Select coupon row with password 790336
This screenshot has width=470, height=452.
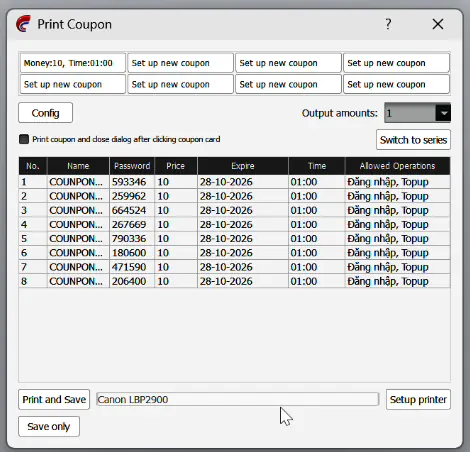234,239
